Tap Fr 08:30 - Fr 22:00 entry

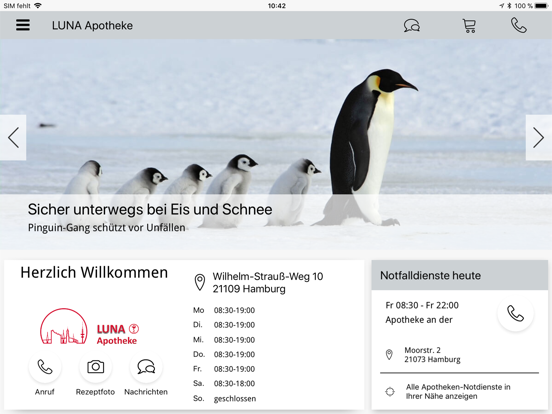coord(422,305)
